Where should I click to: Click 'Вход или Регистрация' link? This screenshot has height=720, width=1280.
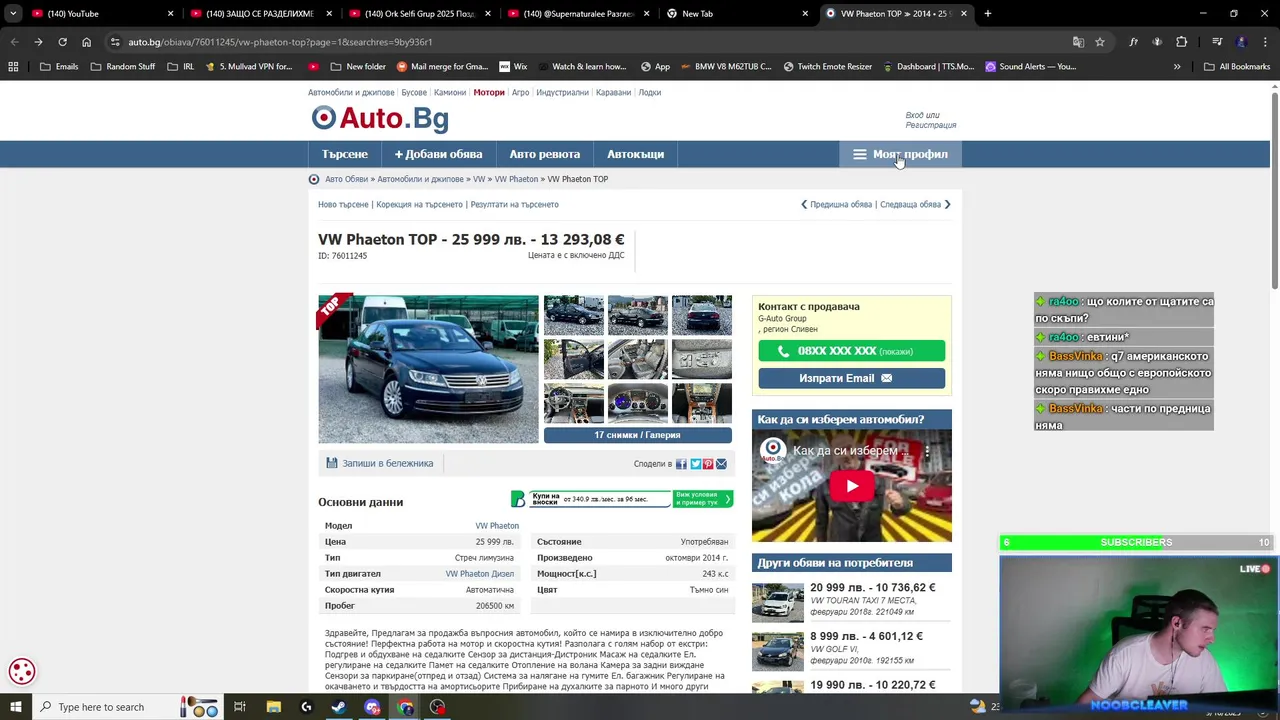(931, 120)
